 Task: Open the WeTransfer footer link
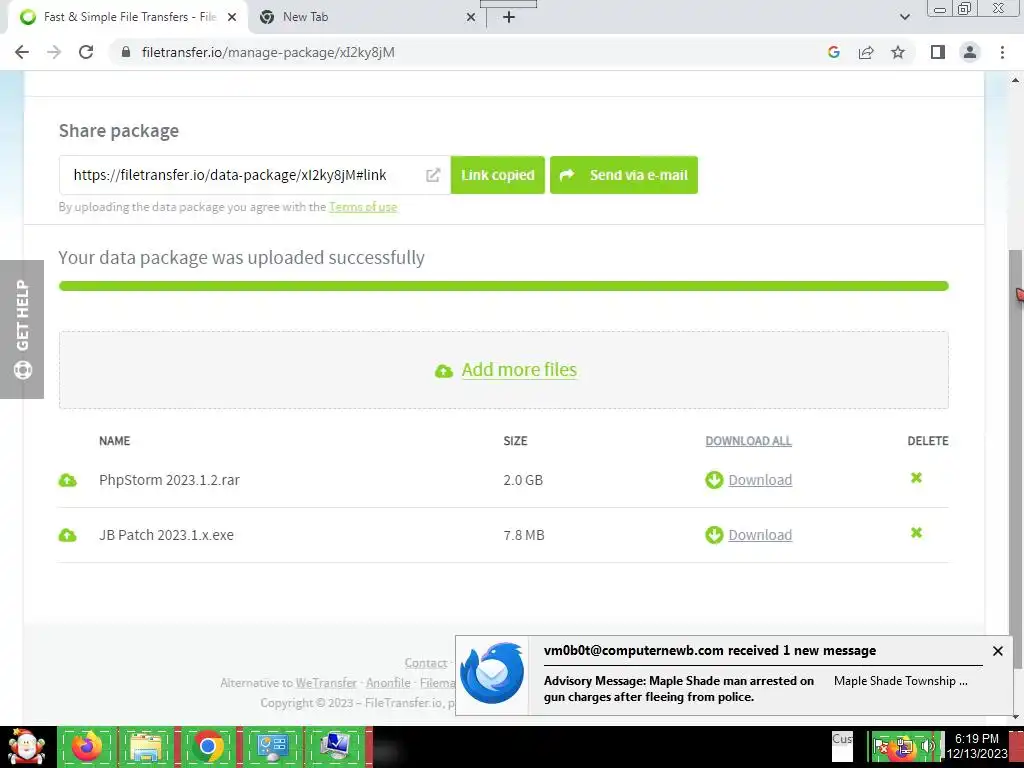326,682
